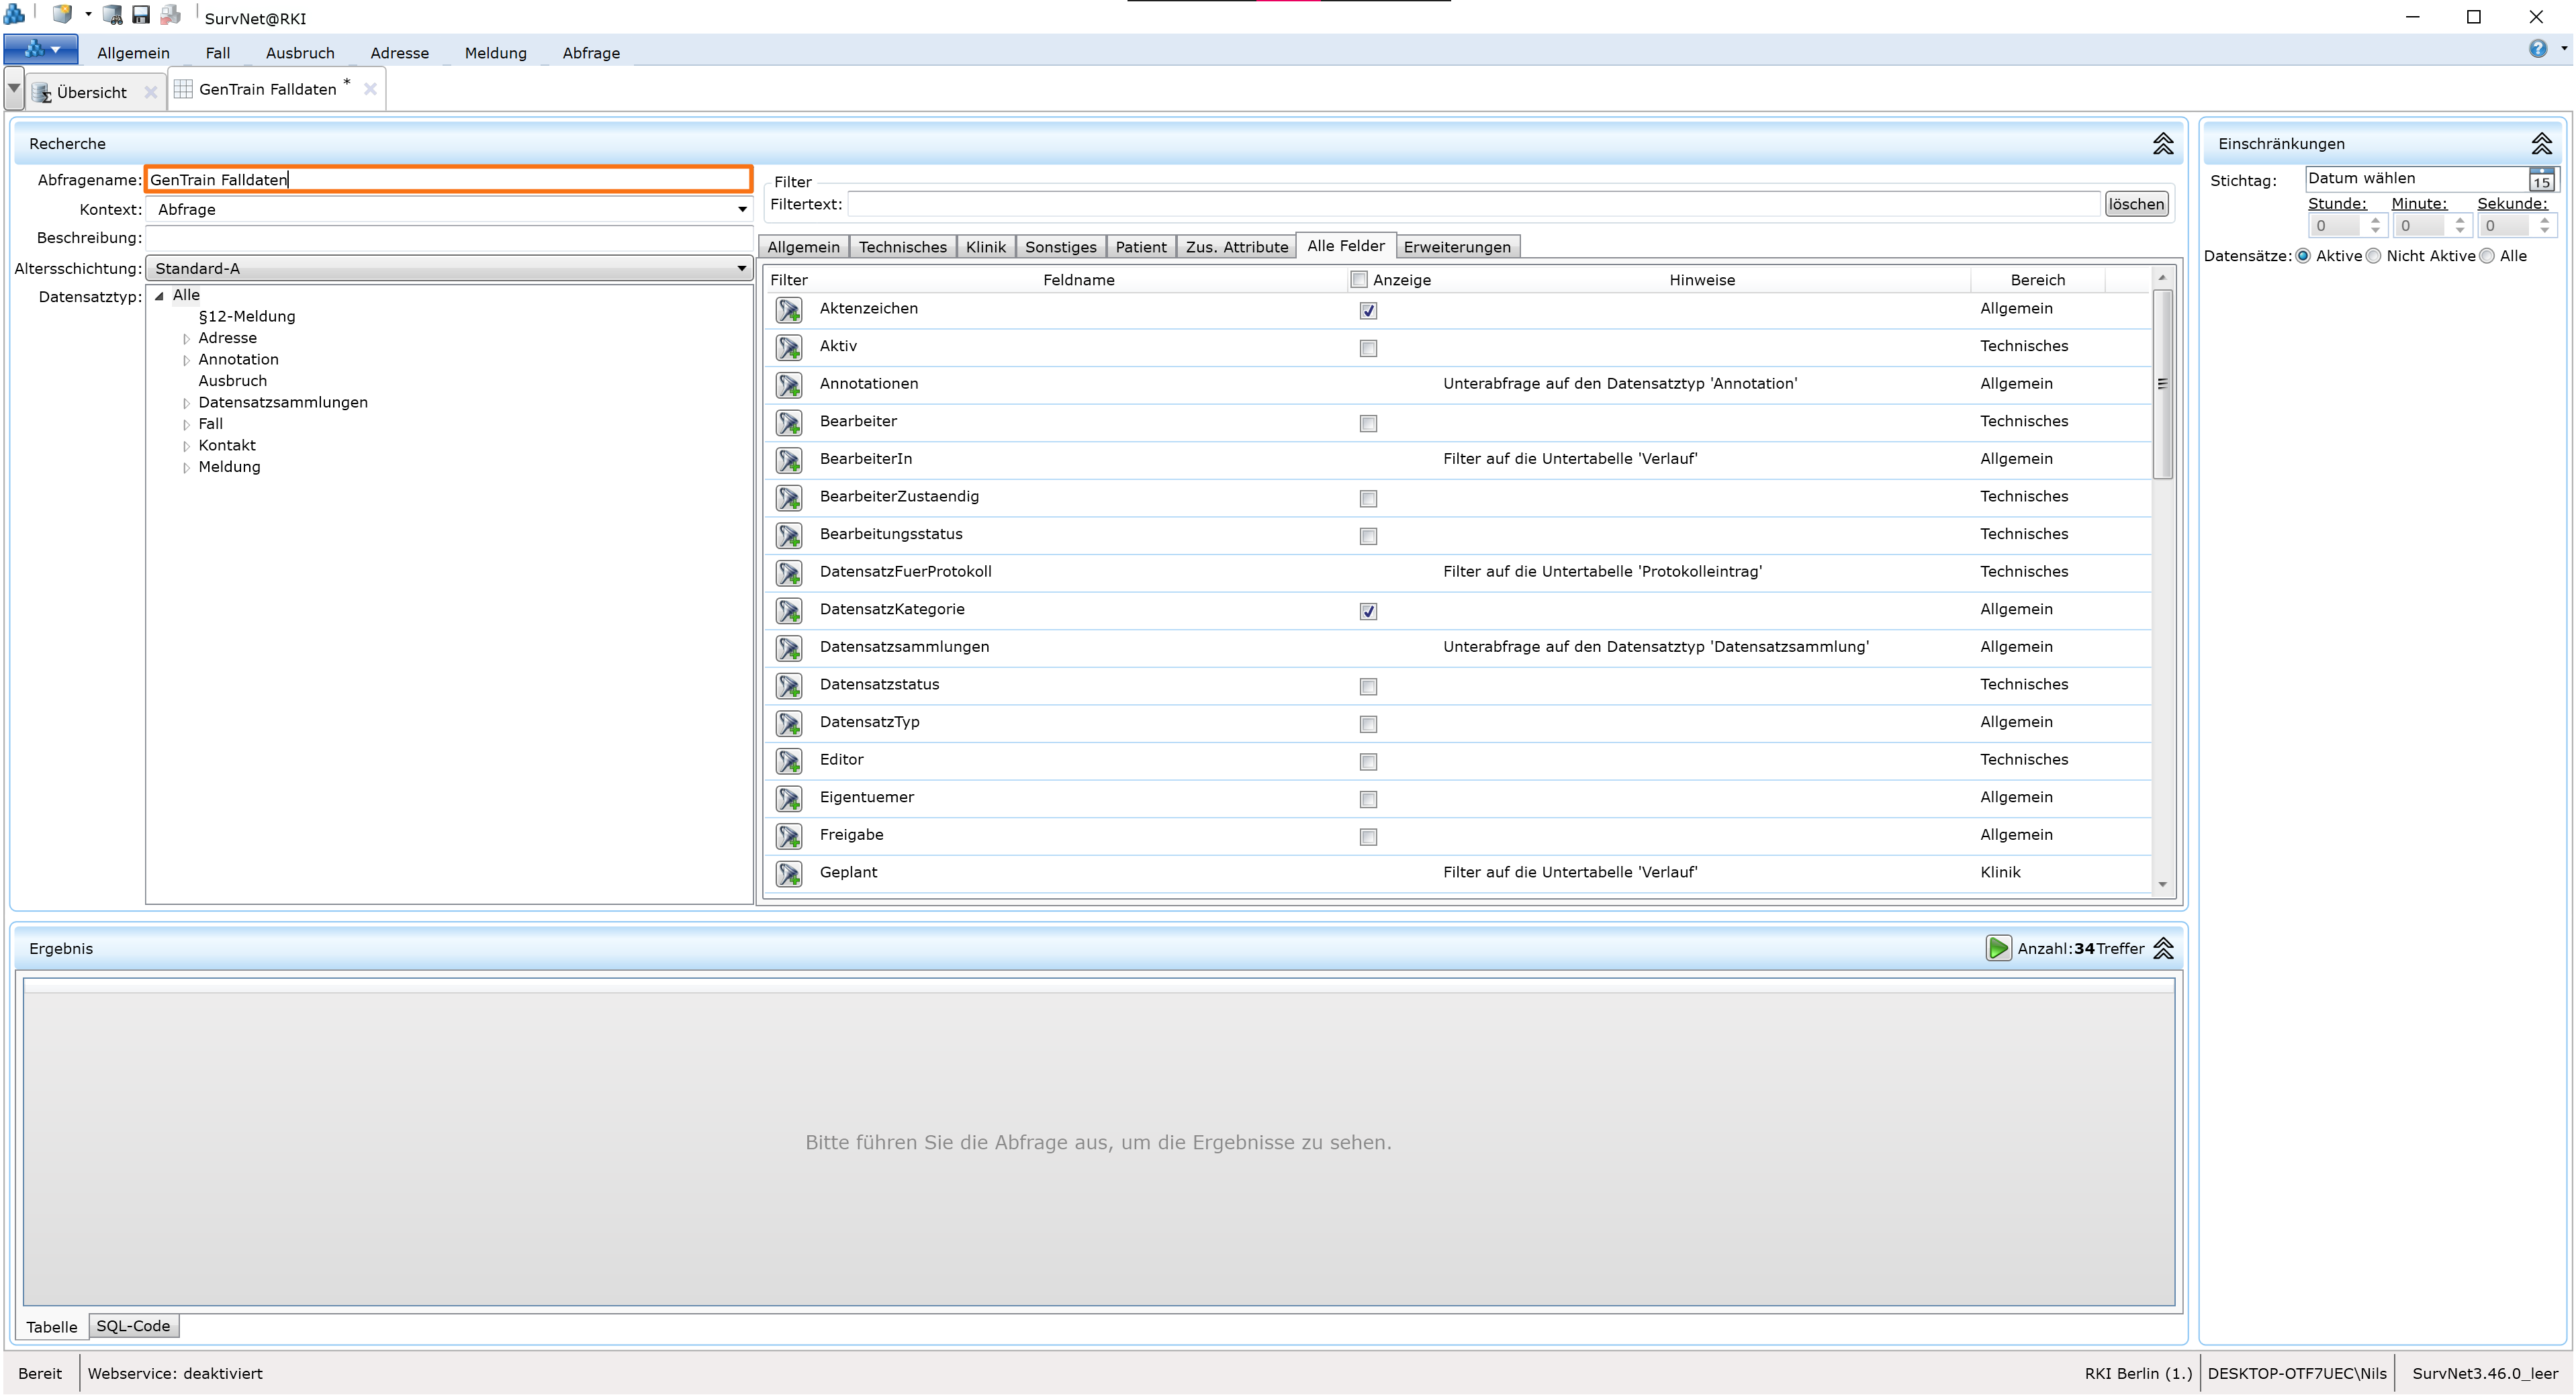Click the new record toolbar icon

pos(62,13)
